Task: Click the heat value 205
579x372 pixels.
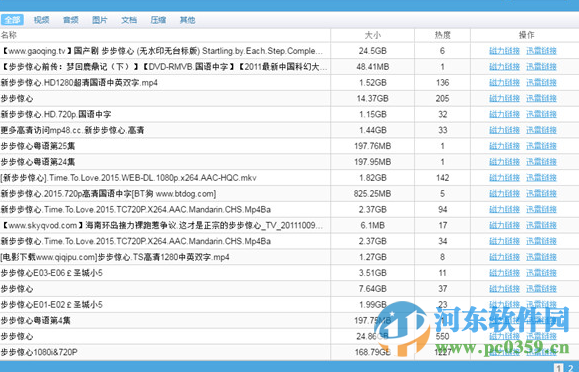Action: tap(442, 99)
